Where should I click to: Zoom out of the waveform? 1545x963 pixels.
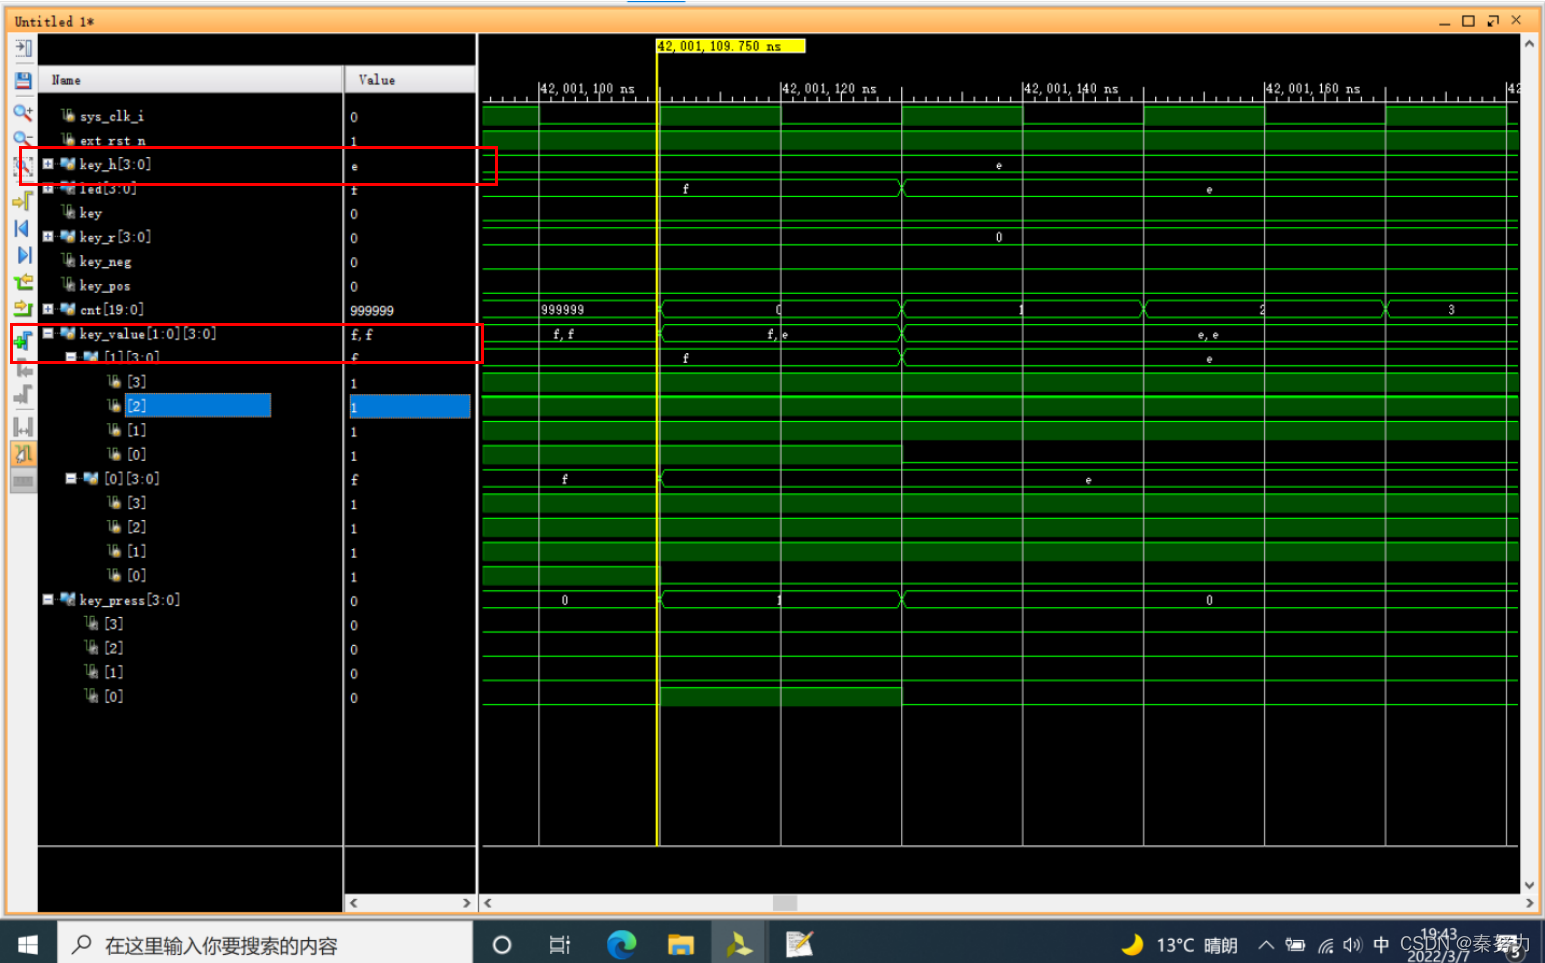tap(23, 138)
